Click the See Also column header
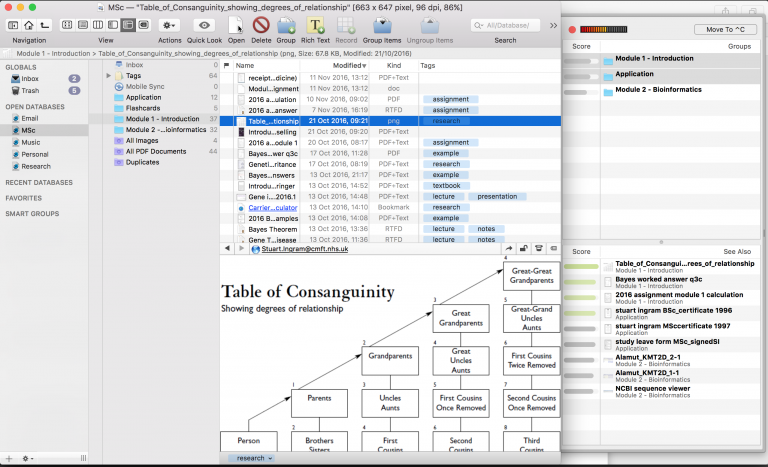 pyautogui.click(x=737, y=251)
